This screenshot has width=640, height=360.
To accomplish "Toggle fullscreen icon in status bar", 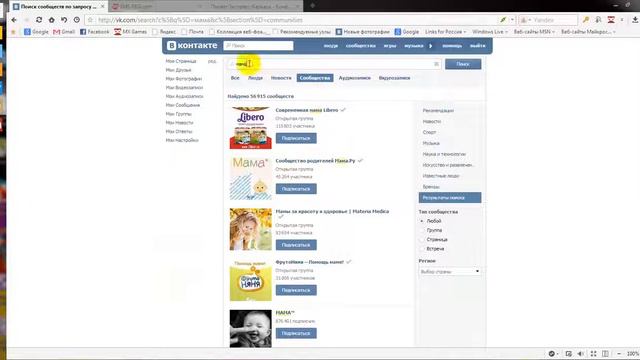I will coord(593,353).
